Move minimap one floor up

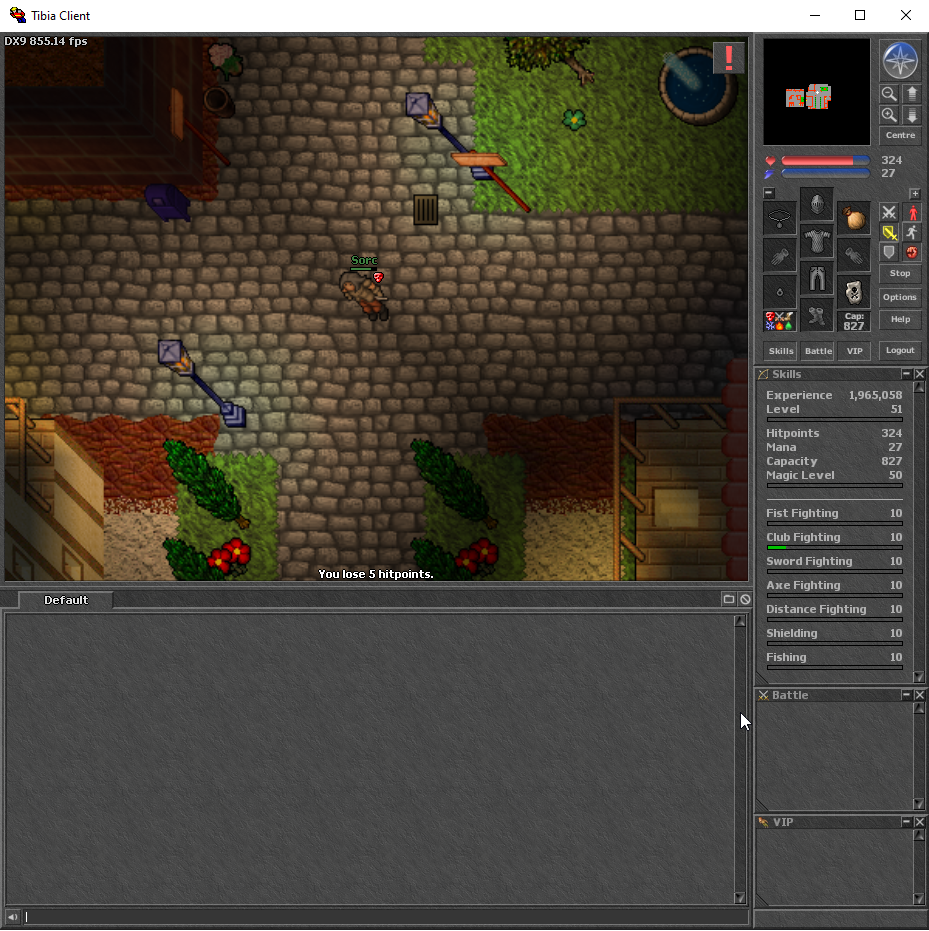click(x=912, y=94)
